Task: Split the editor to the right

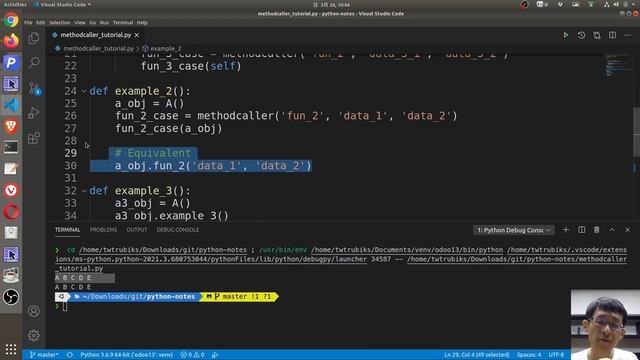Action: tap(612, 36)
